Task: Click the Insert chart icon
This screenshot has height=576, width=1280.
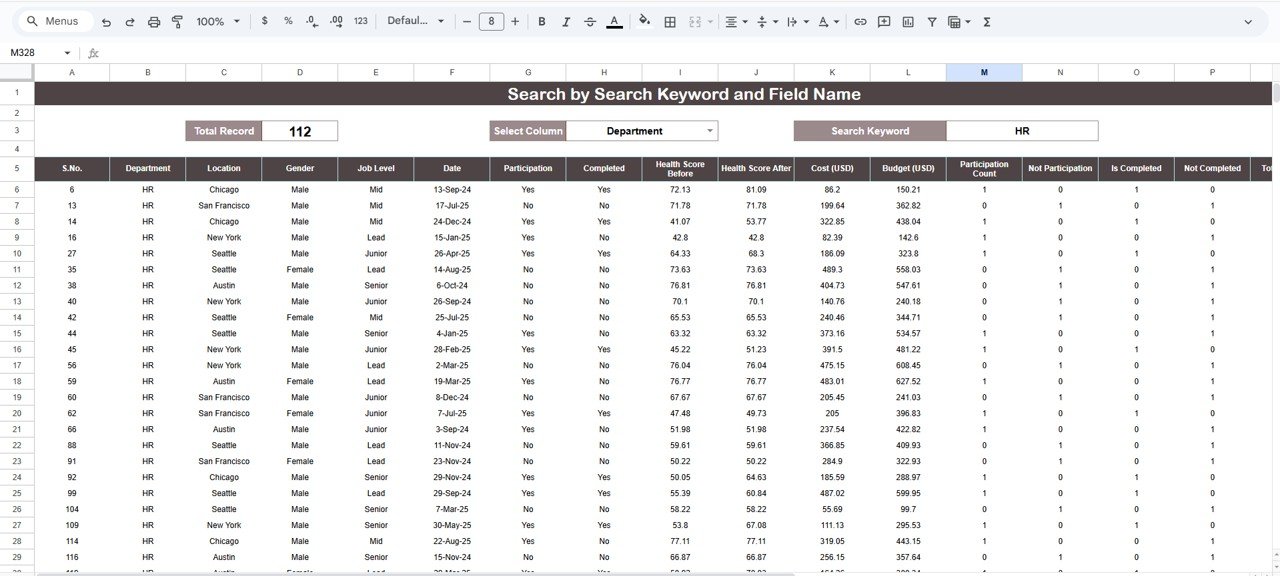Action: 908,21
